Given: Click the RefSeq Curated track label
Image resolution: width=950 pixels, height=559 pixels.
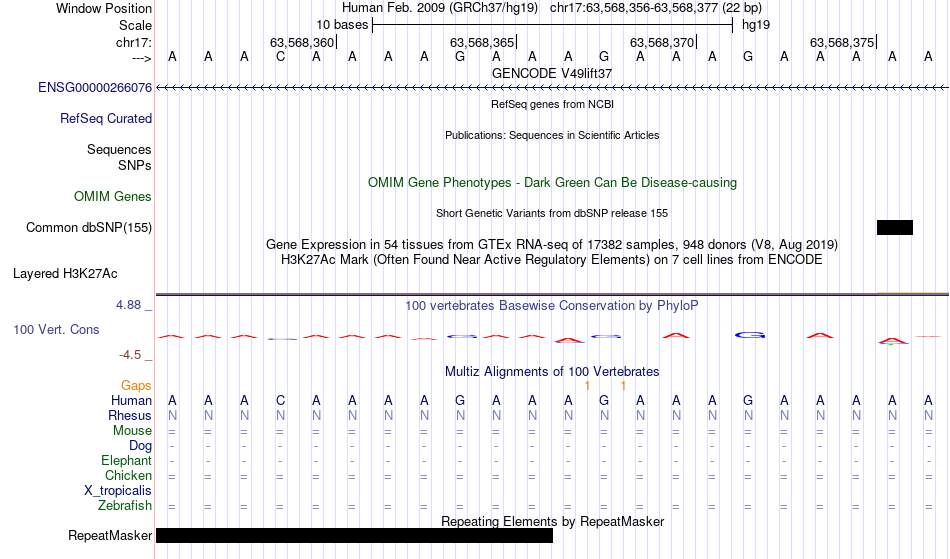Looking at the screenshot, I should point(105,118).
